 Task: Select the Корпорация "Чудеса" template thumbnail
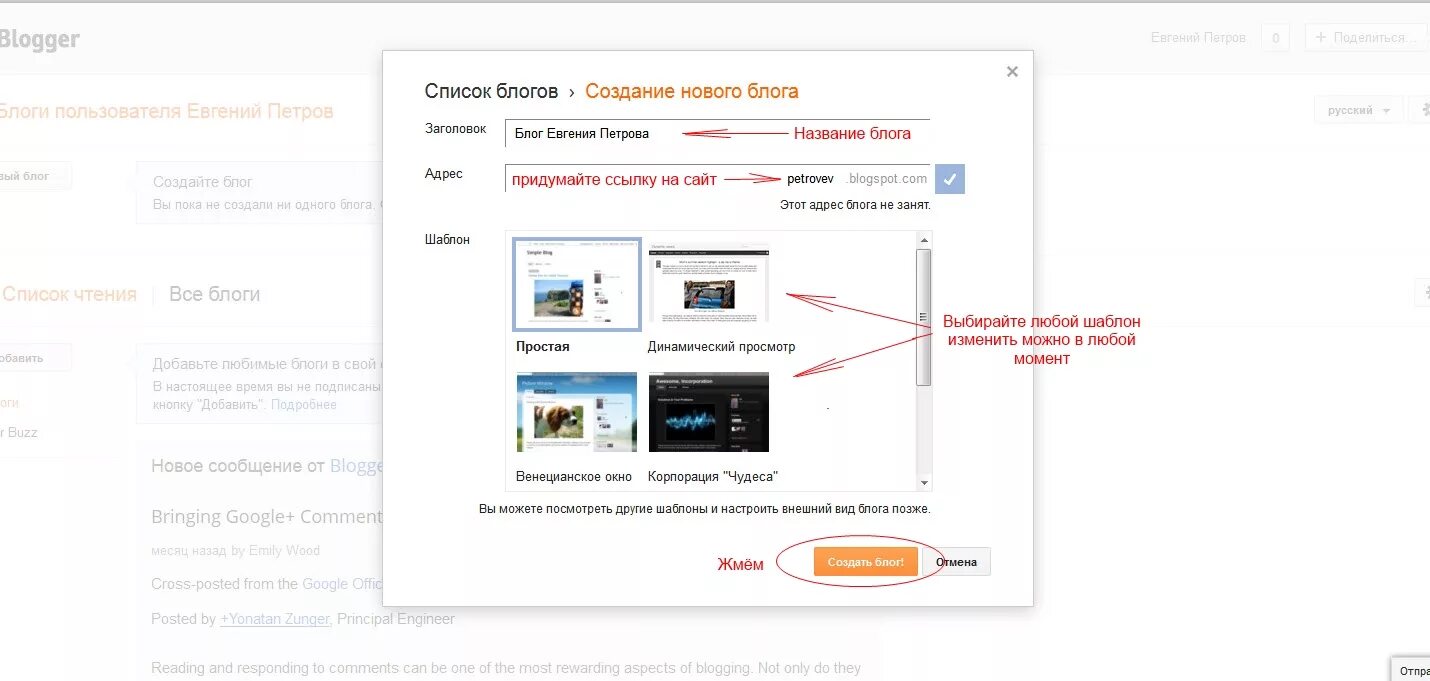[x=709, y=412]
